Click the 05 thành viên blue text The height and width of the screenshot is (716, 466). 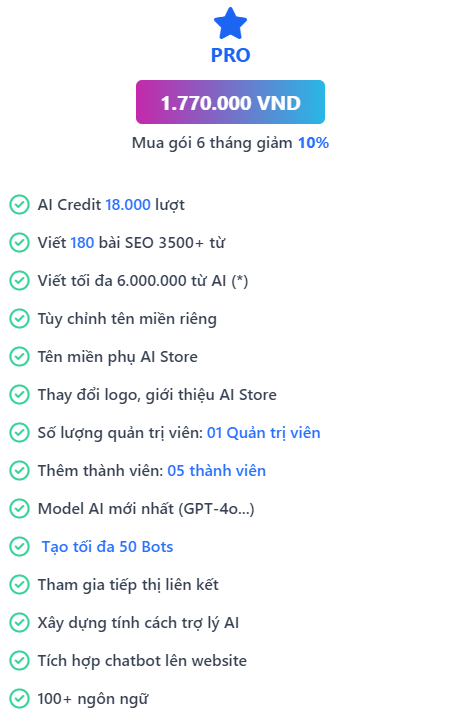pos(216,470)
